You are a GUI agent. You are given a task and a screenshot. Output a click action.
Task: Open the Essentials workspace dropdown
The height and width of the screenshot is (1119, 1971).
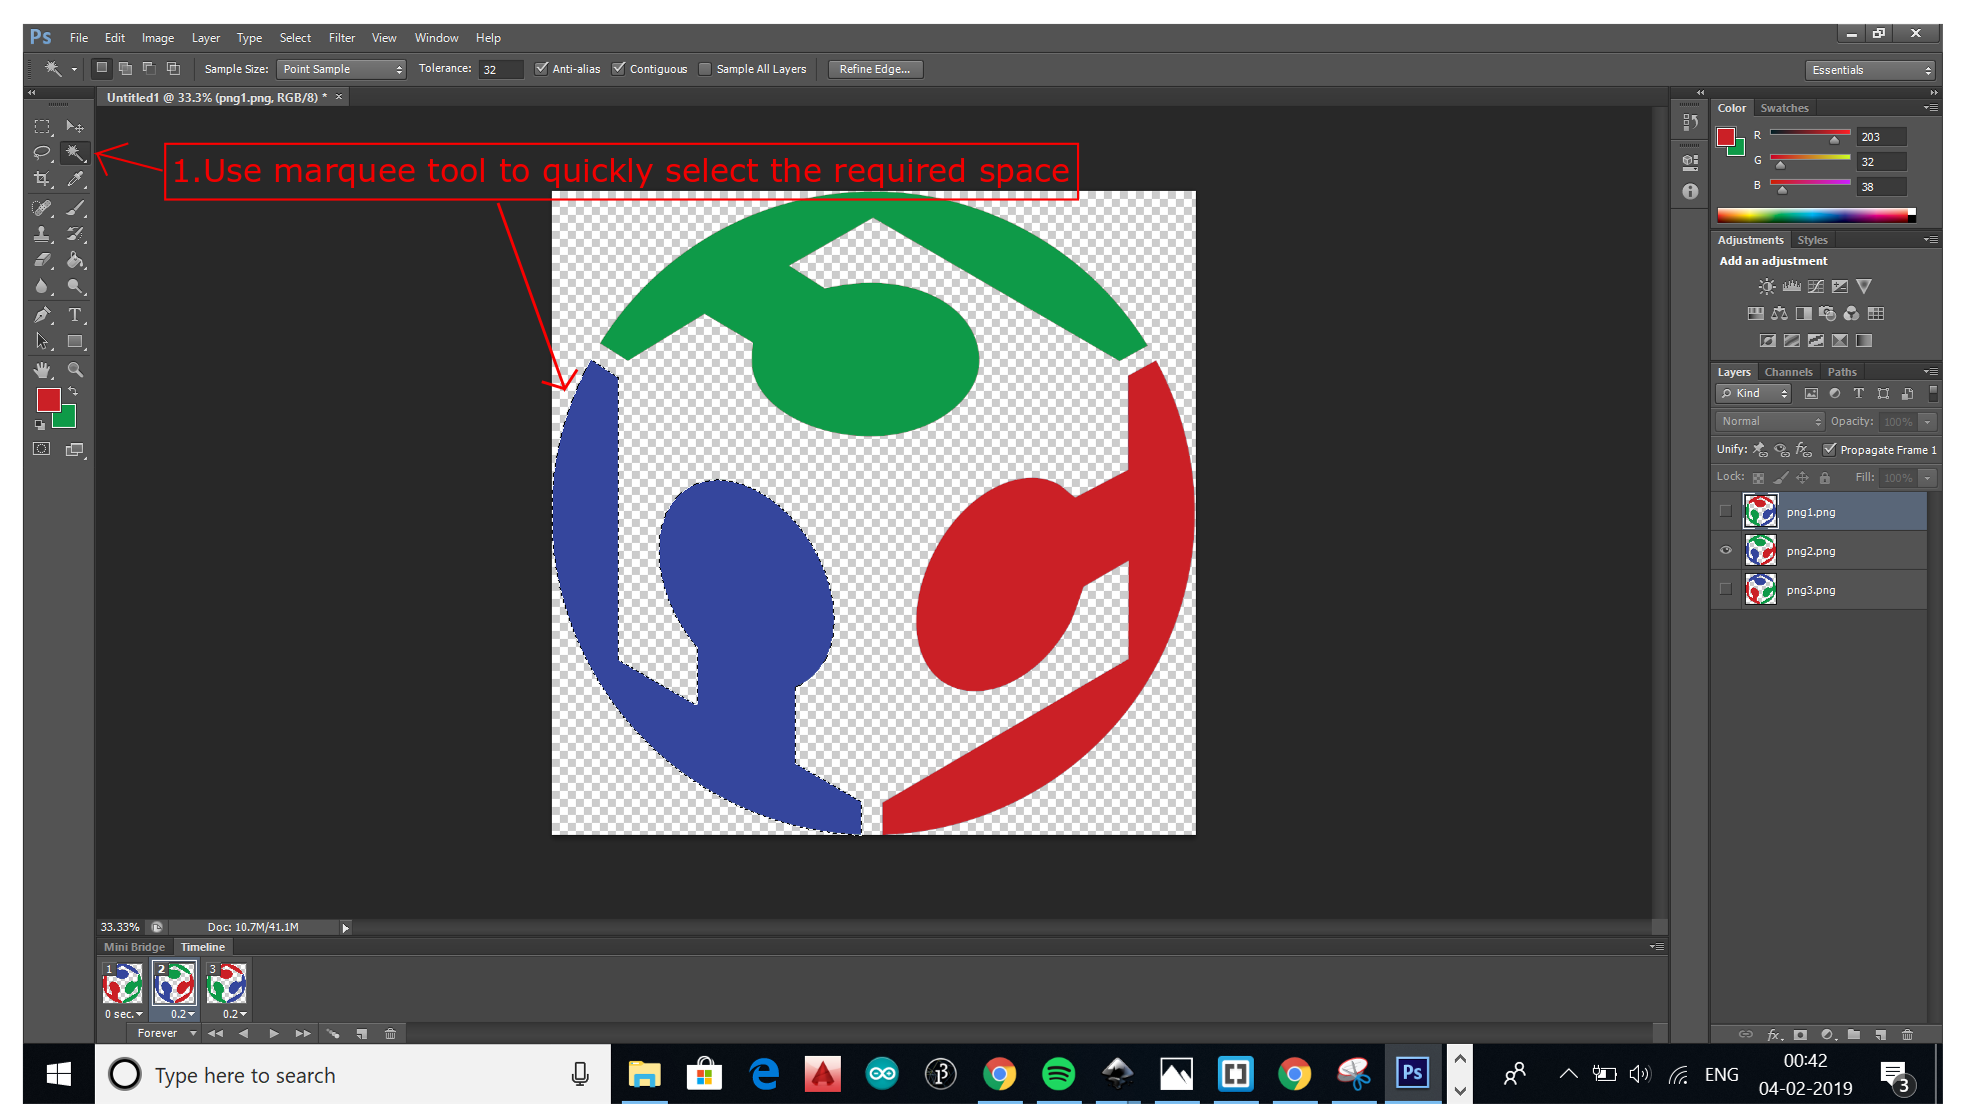1870,70
